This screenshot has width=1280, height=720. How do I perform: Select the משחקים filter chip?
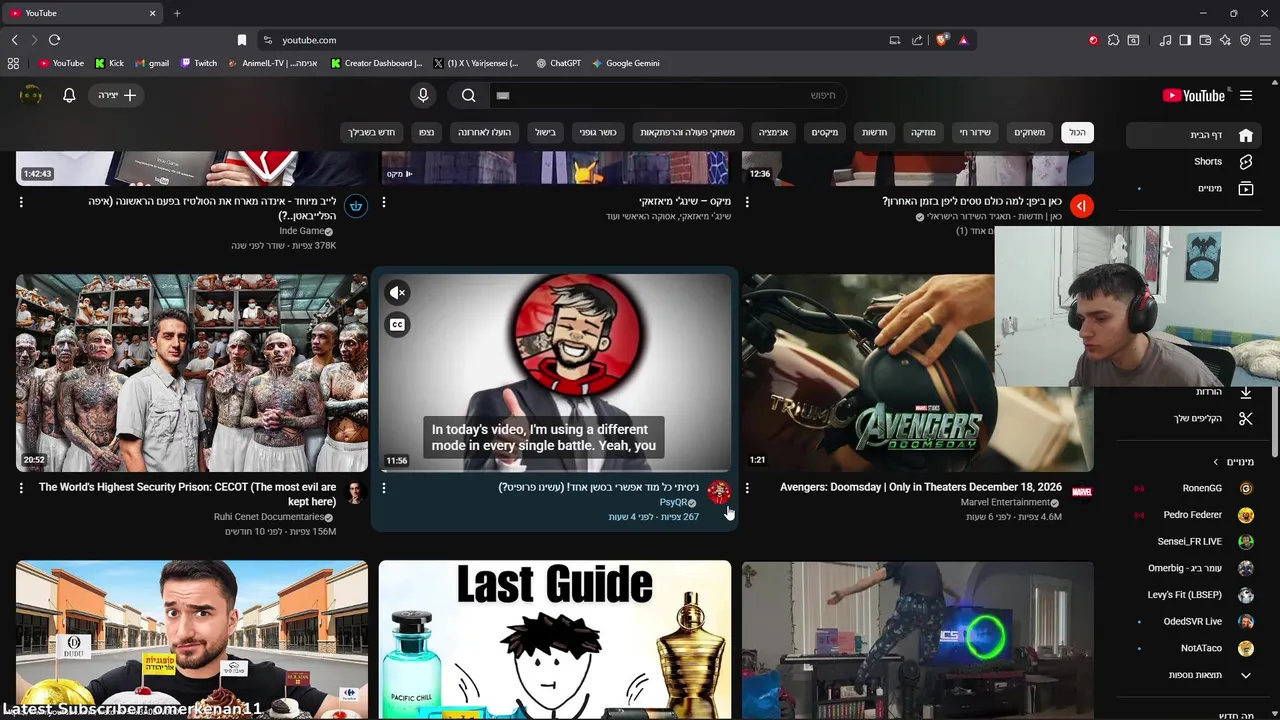coord(1029,132)
